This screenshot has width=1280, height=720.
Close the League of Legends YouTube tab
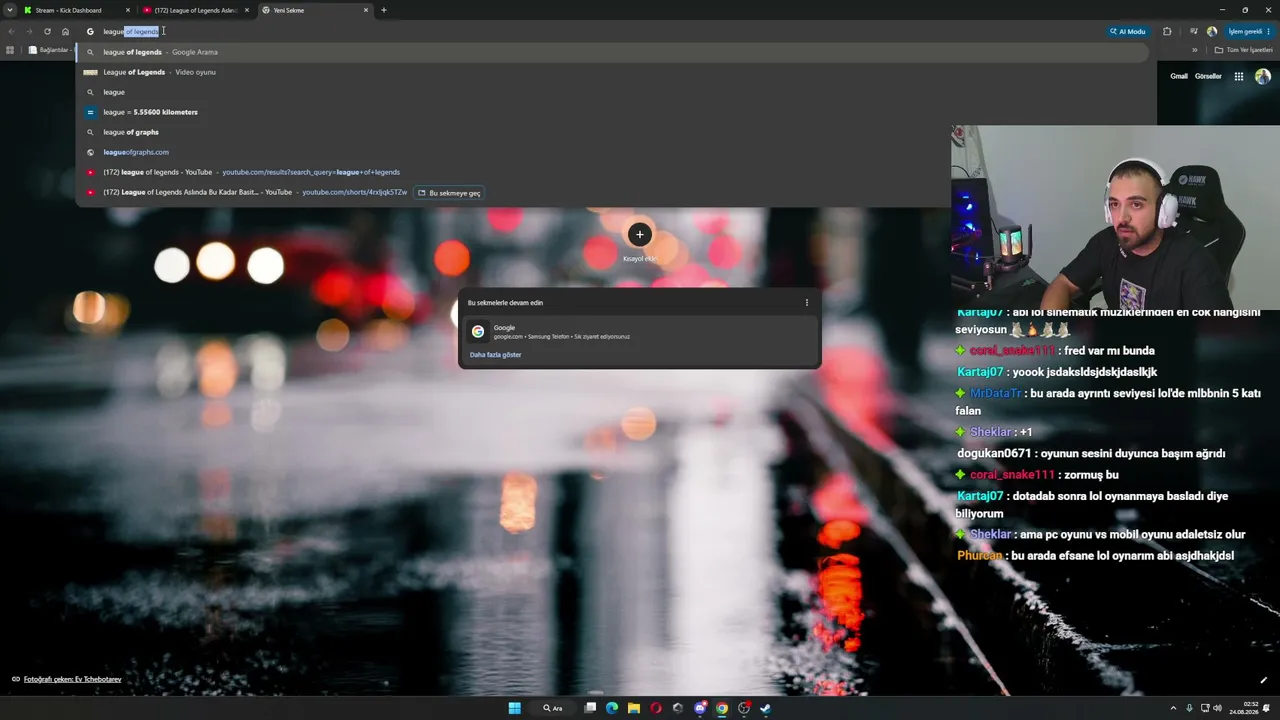click(247, 10)
